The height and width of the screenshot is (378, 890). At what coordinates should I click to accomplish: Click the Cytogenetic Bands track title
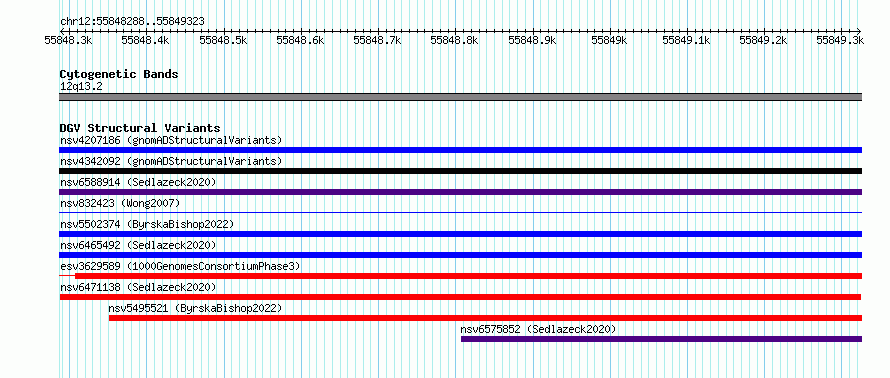point(119,74)
